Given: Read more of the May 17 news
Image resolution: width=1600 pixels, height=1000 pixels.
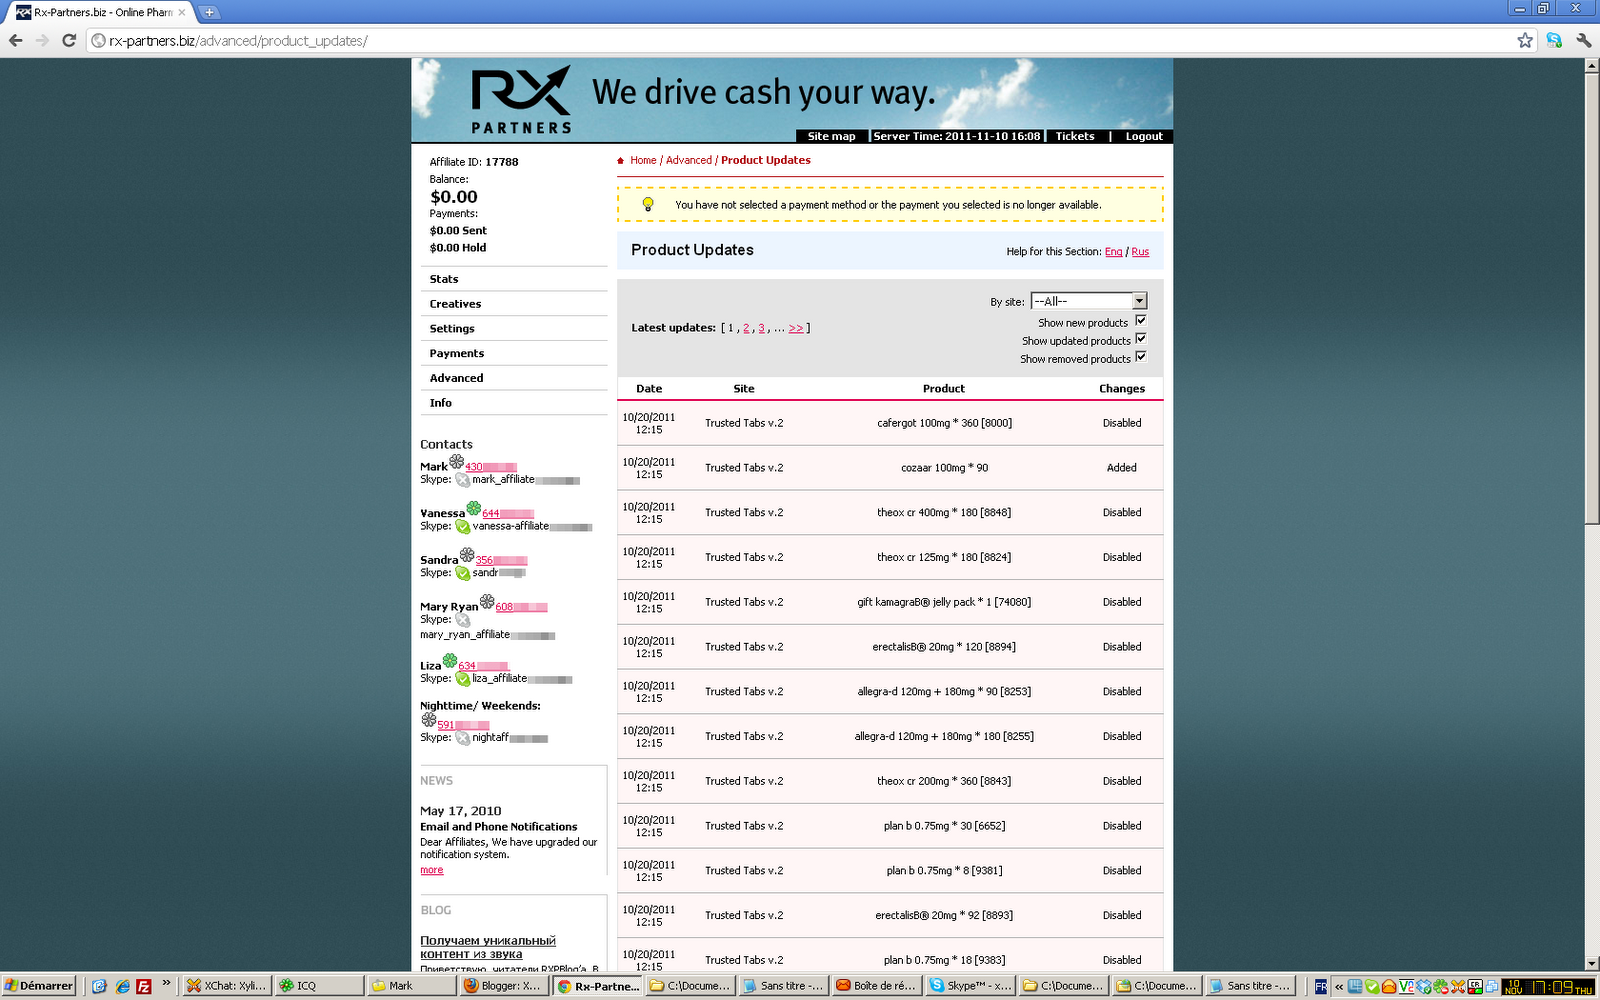Looking at the screenshot, I should [431, 870].
